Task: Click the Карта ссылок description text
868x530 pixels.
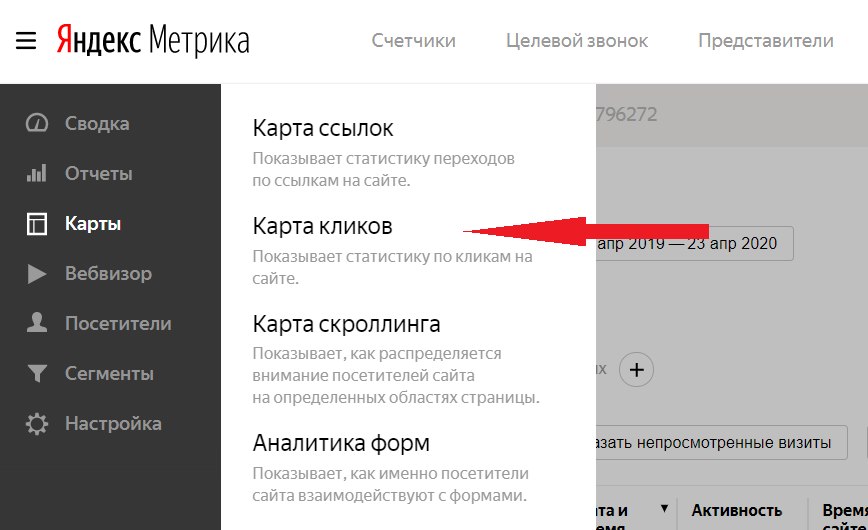Action: coord(383,169)
